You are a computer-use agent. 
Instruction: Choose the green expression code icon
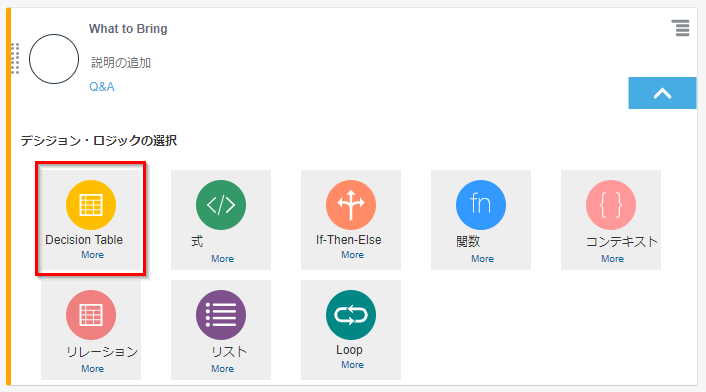point(221,205)
